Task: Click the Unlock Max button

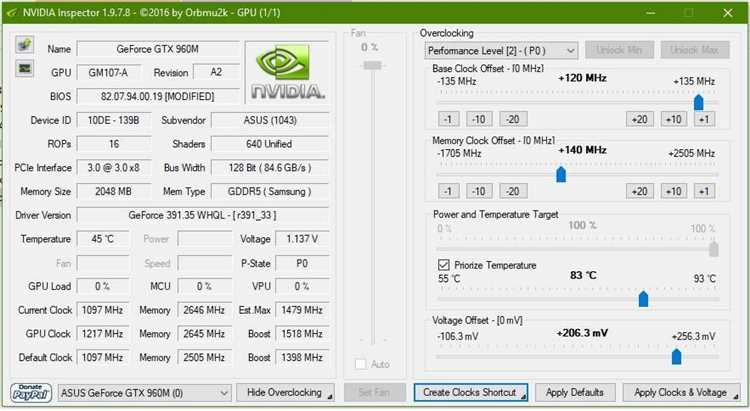Action: (x=695, y=50)
